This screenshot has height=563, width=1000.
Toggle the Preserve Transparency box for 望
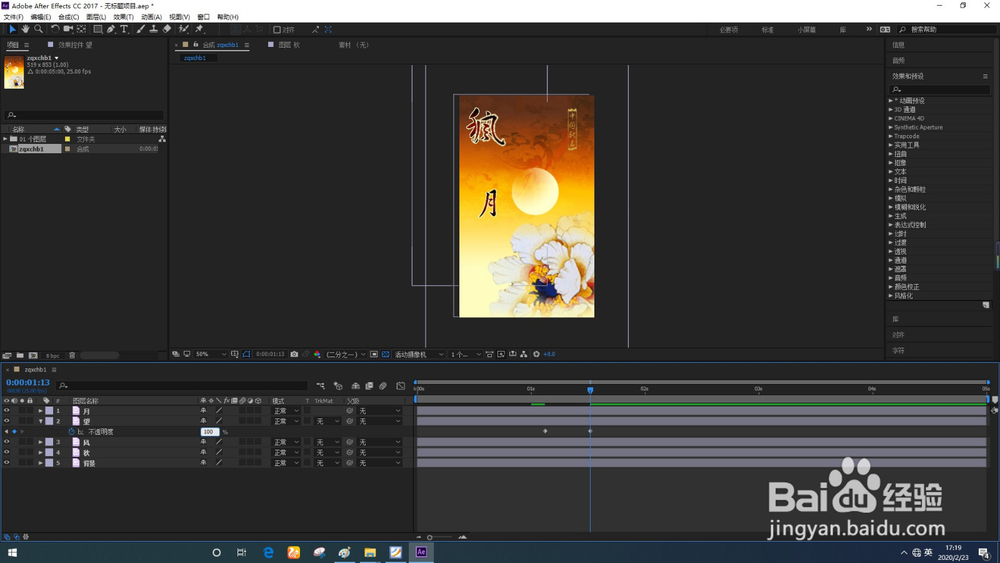click(x=309, y=421)
